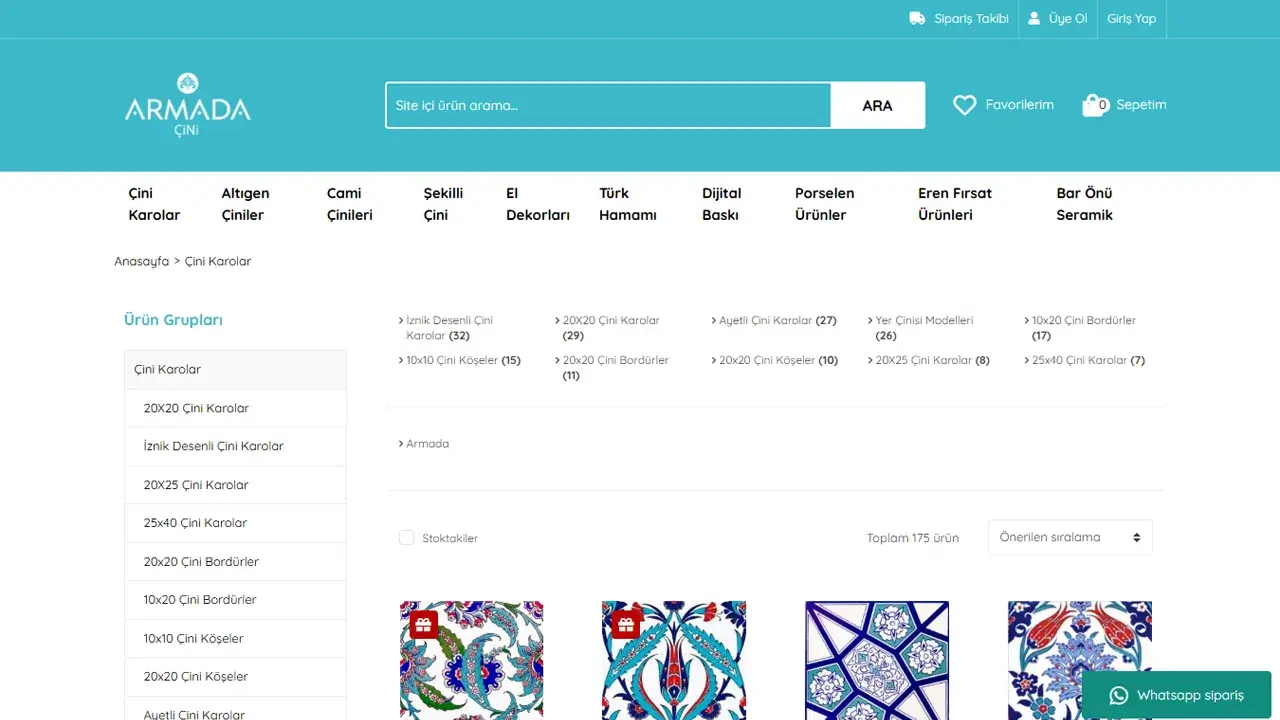Image resolution: width=1280 pixels, height=720 pixels.
Task: Click the Sipariş Takibi link
Action: point(971,19)
